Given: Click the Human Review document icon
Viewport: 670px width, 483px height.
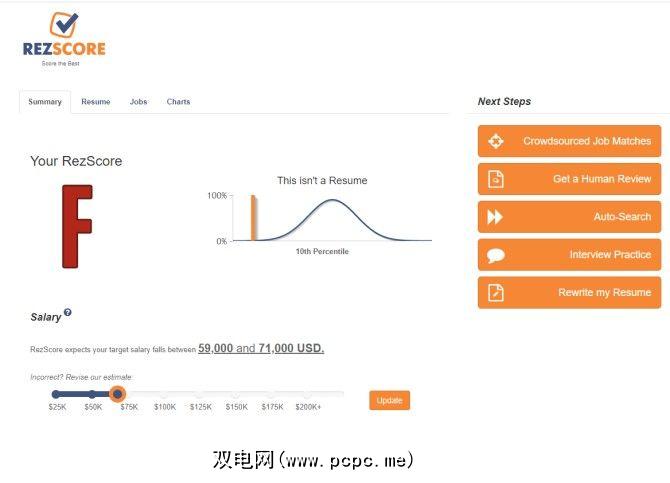Looking at the screenshot, I should pyautogui.click(x=496, y=179).
